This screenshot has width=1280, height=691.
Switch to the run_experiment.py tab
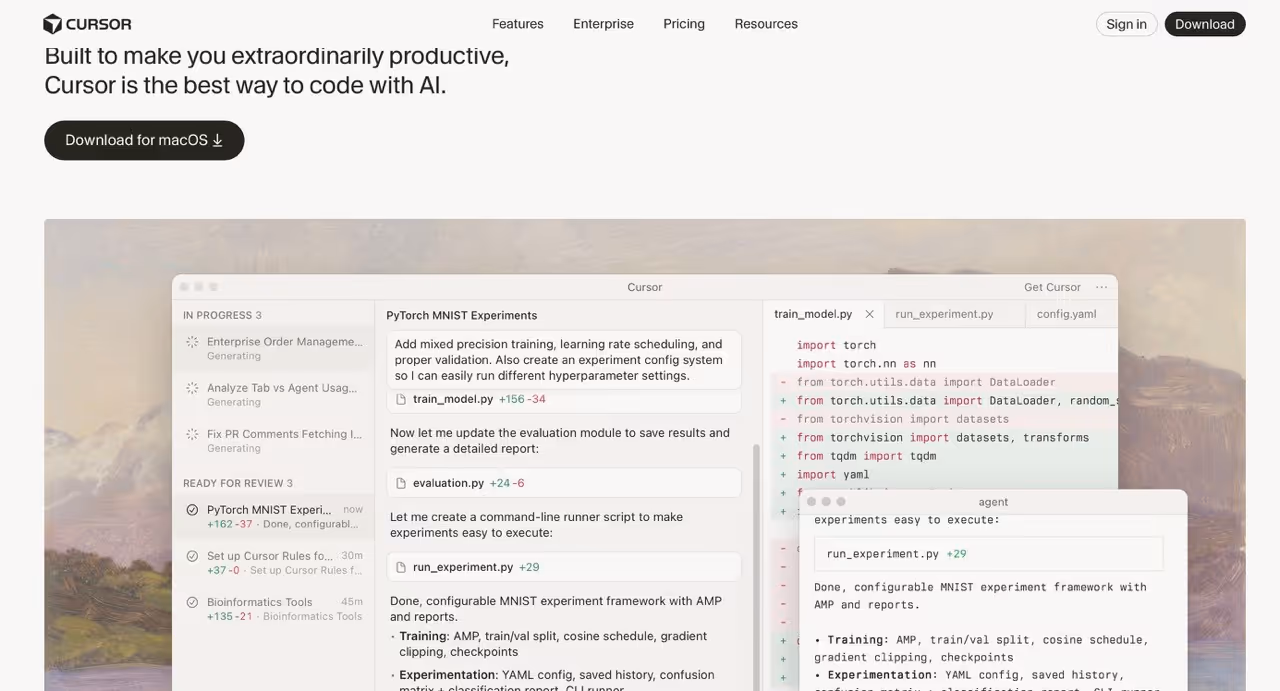coord(944,314)
